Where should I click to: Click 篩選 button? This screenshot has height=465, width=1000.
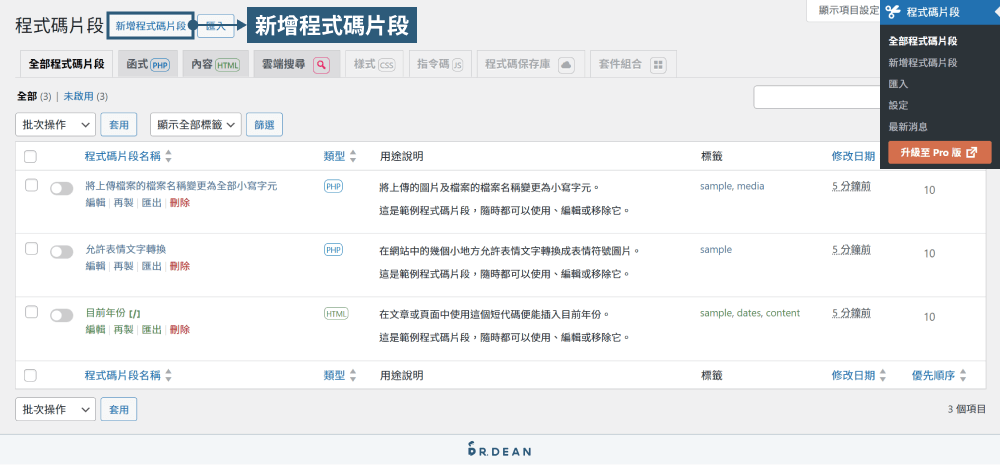click(265, 125)
